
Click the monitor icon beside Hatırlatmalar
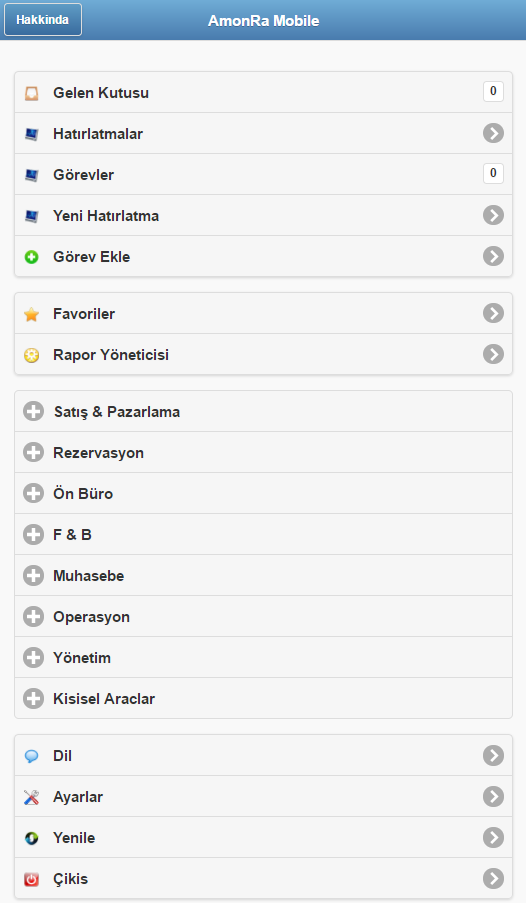tap(32, 134)
